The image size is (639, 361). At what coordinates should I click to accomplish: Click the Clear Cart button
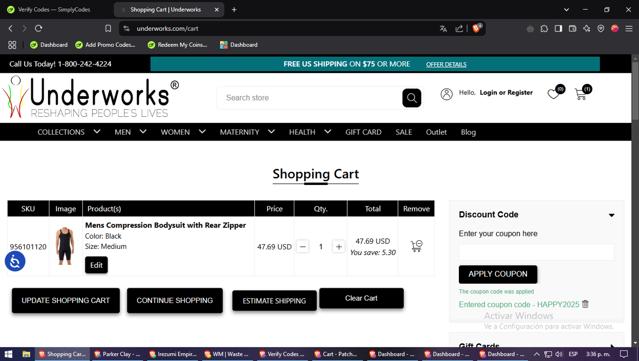pos(361,298)
